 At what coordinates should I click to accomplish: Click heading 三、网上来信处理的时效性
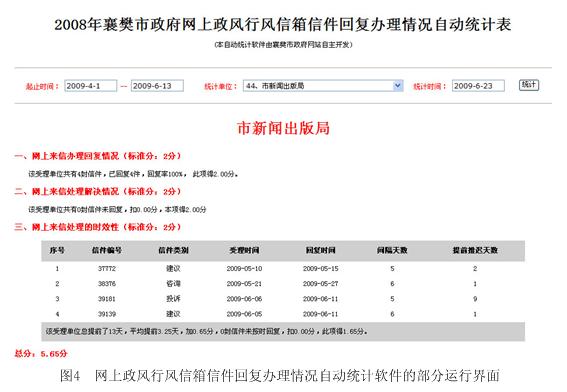pos(98,227)
